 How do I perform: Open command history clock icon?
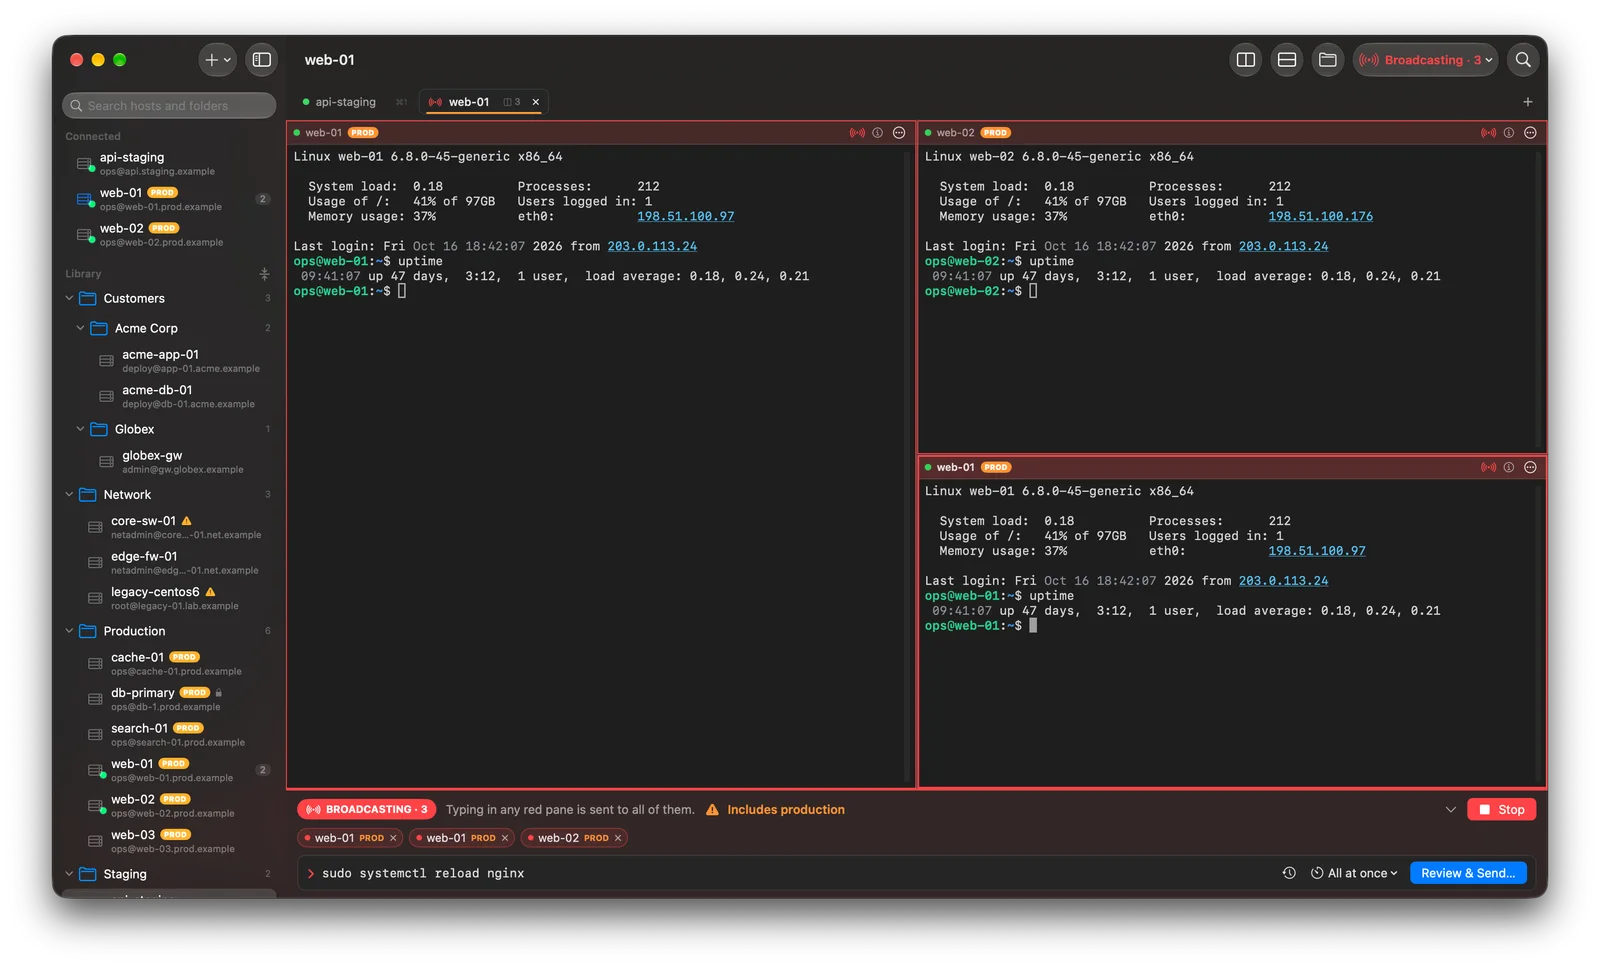1289,873
